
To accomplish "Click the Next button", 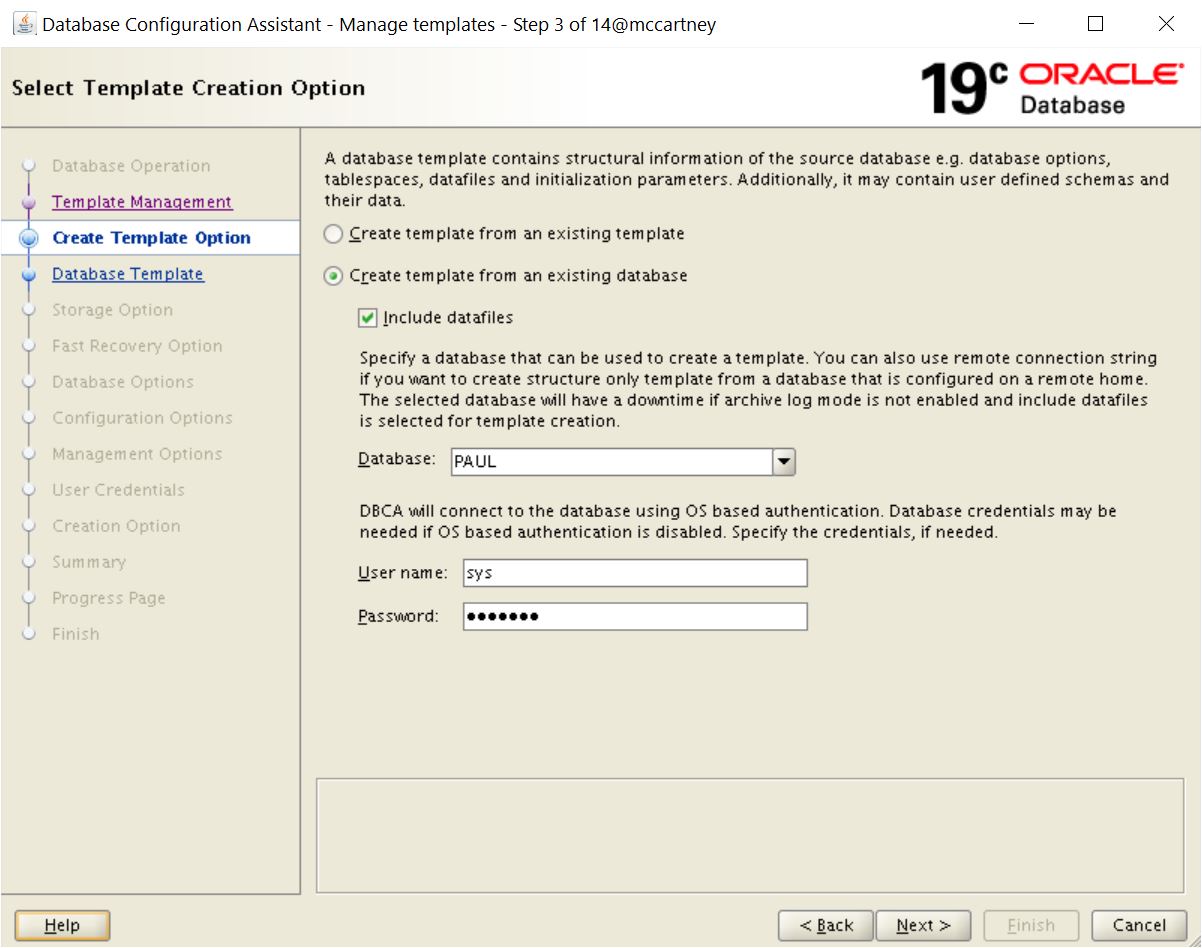I will pyautogui.click(x=923, y=926).
